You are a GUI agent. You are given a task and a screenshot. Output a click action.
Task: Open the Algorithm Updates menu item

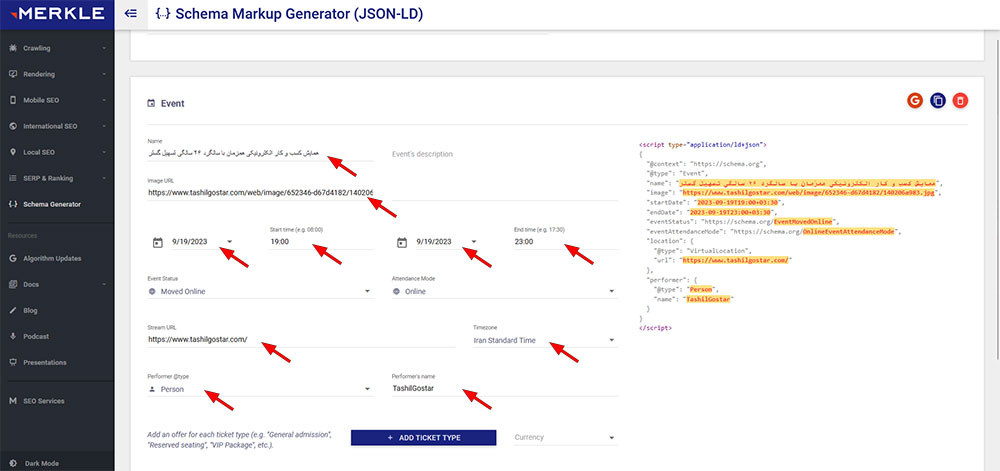click(57, 259)
